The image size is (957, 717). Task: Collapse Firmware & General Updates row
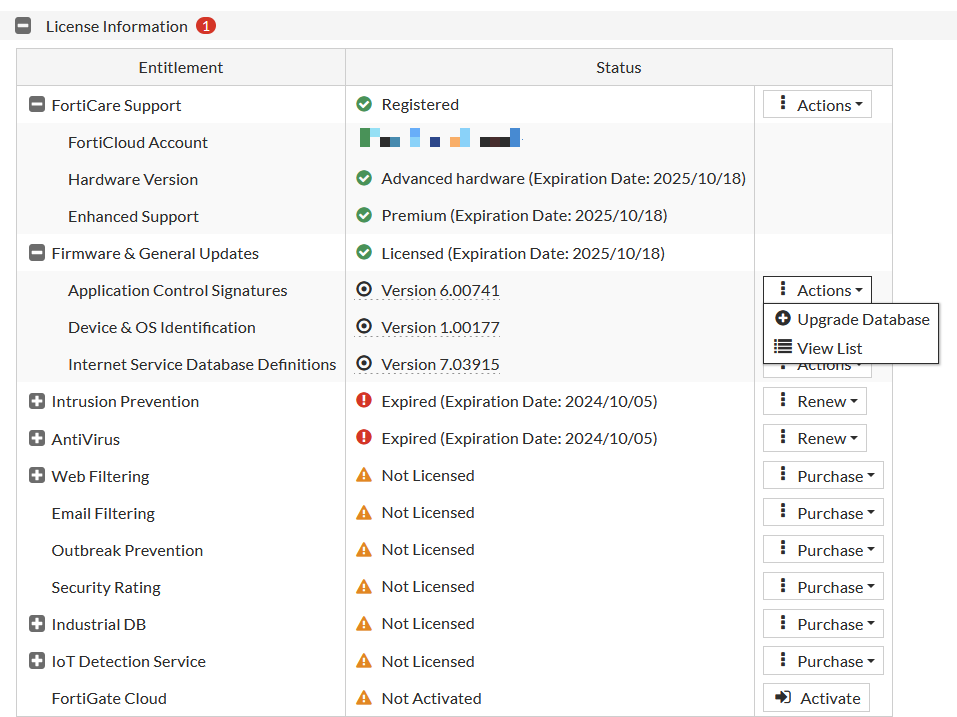click(x=37, y=253)
